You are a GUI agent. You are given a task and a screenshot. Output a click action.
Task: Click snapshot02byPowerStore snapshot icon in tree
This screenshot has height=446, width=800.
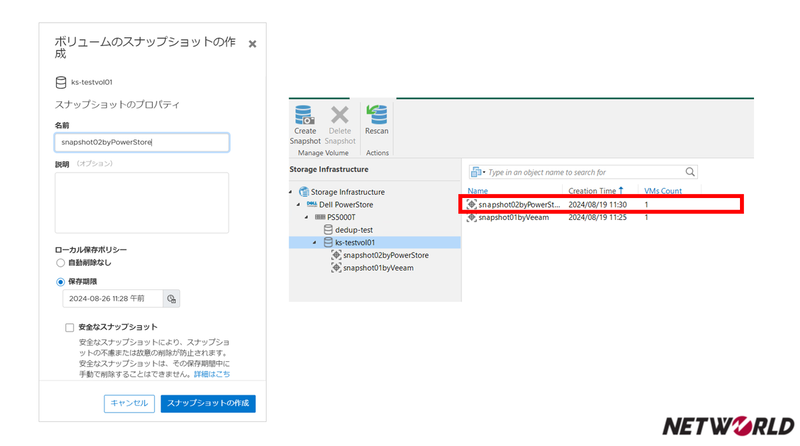coord(336,255)
